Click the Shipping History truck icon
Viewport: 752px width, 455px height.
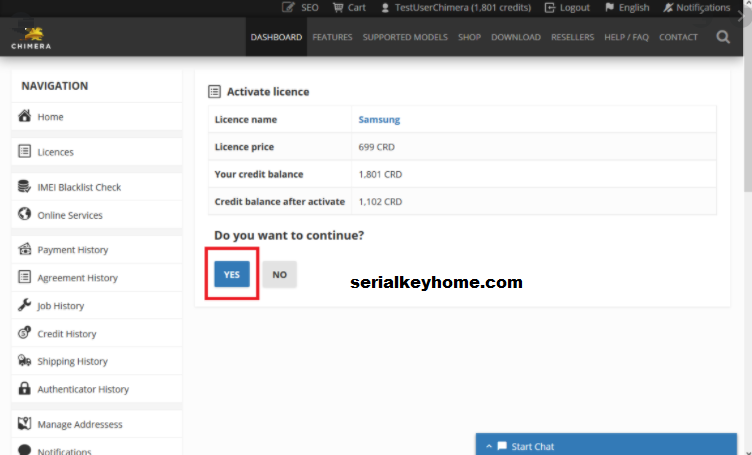(24, 360)
